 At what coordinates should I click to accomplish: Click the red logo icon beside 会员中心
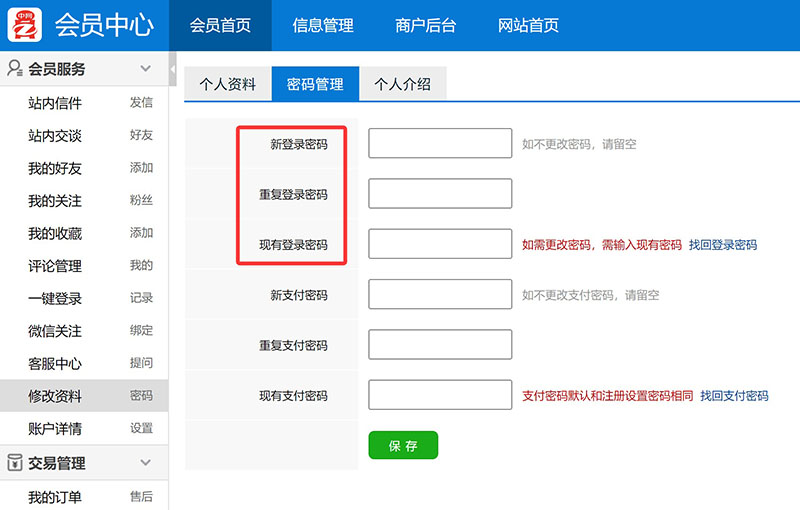(x=25, y=25)
